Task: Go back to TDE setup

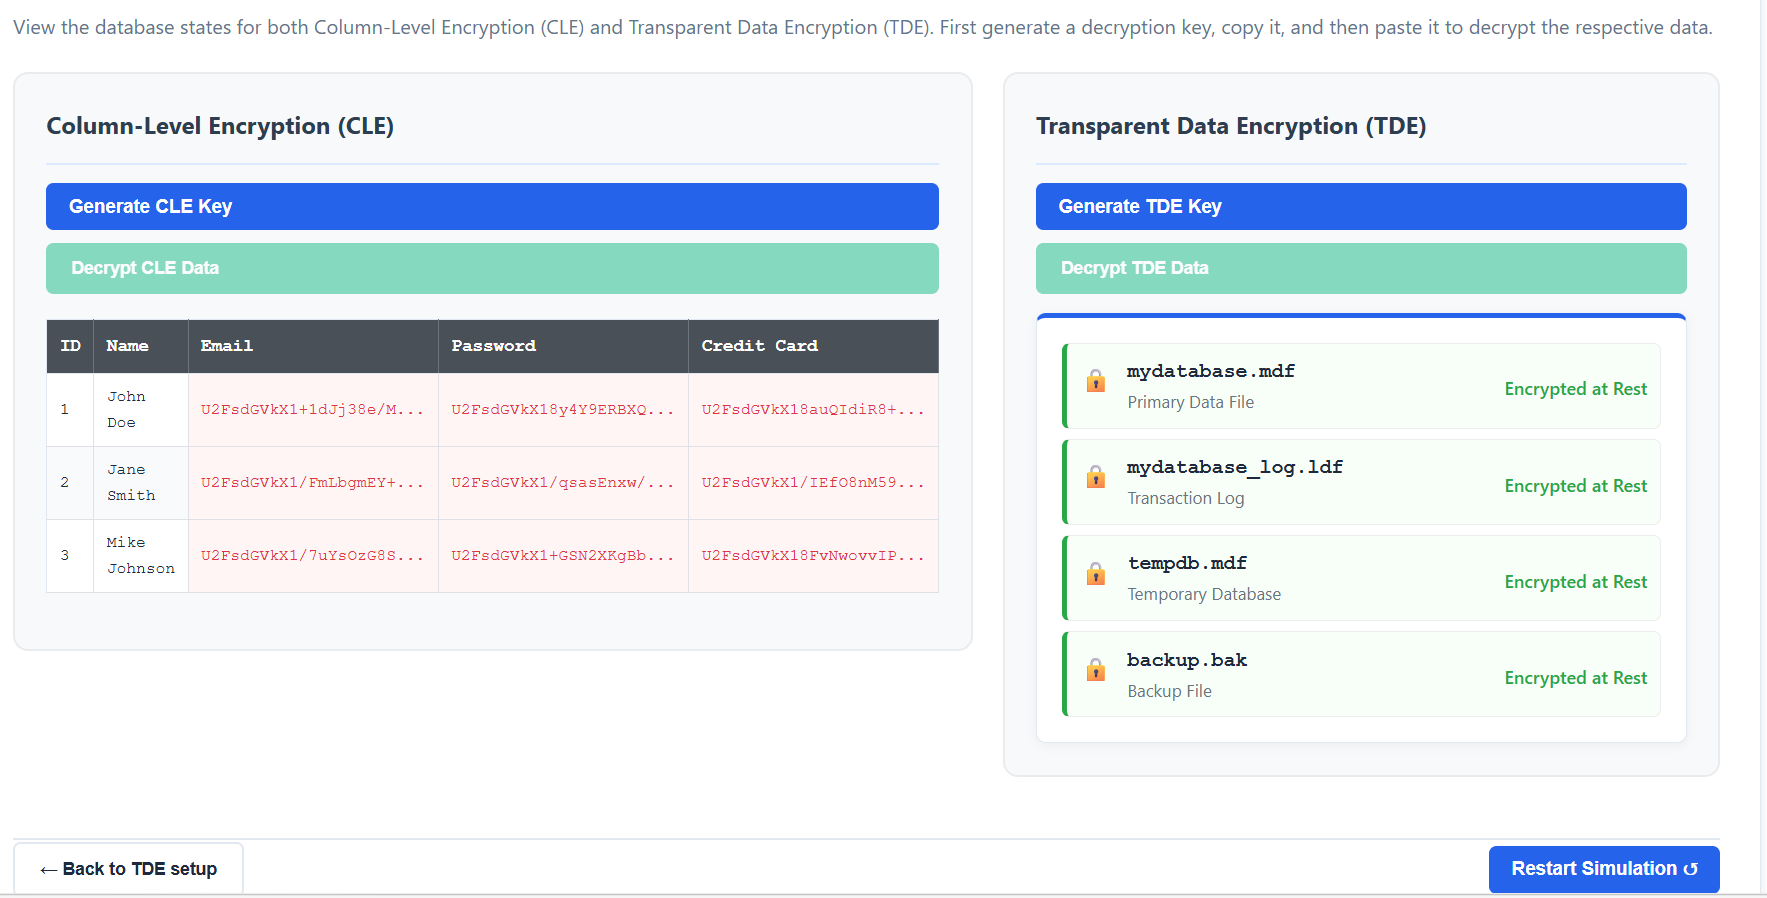Action: 128,869
